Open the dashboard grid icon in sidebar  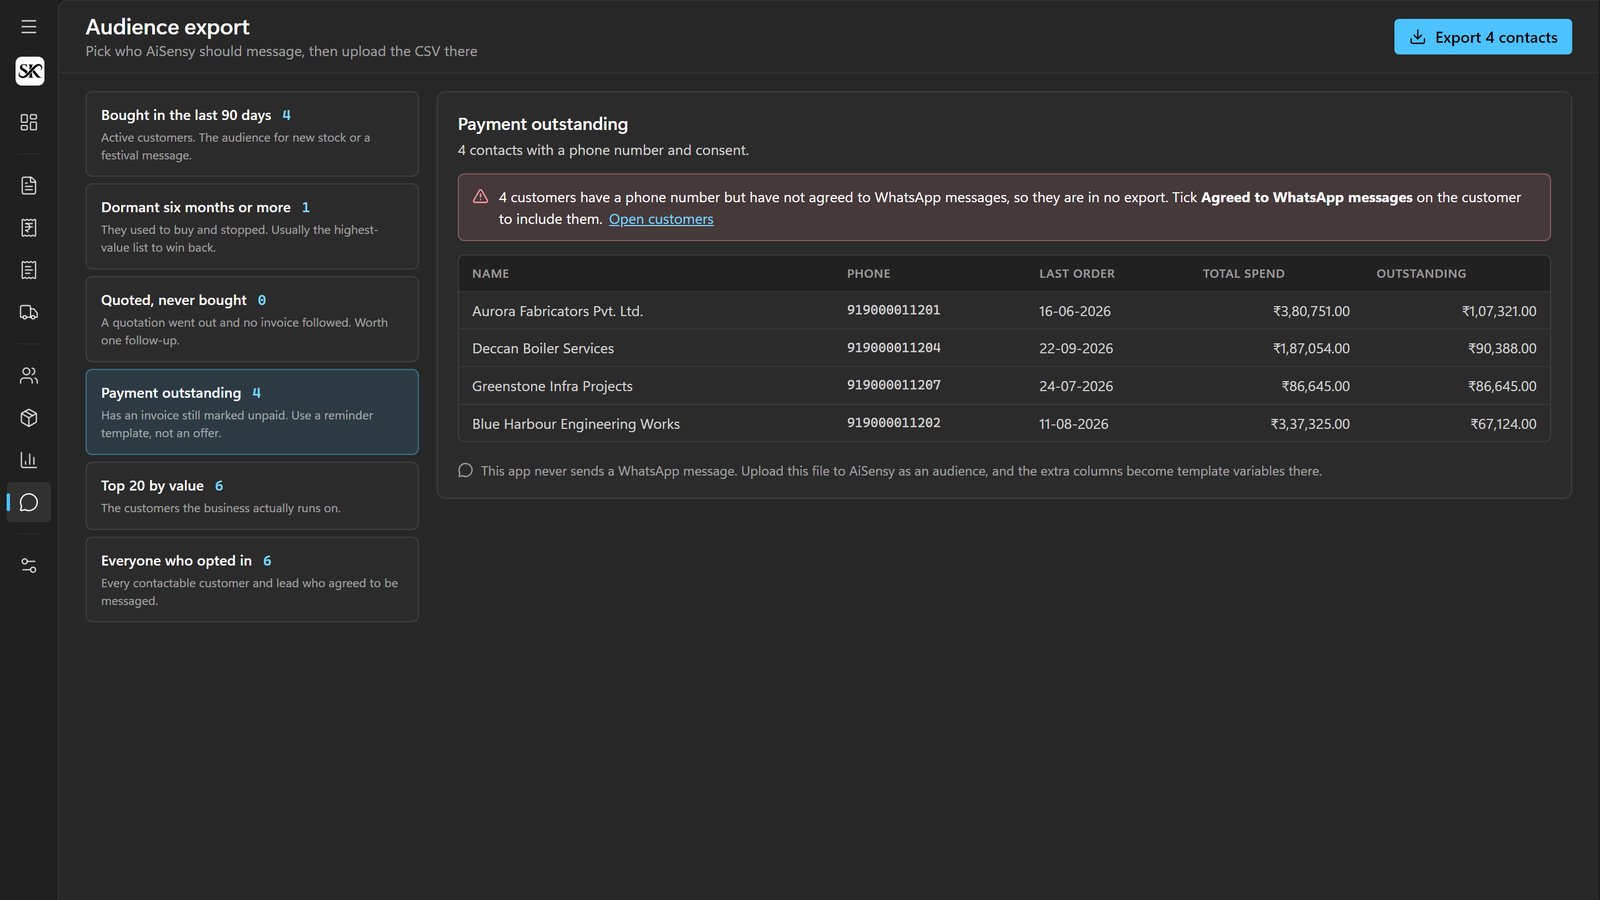(29, 122)
